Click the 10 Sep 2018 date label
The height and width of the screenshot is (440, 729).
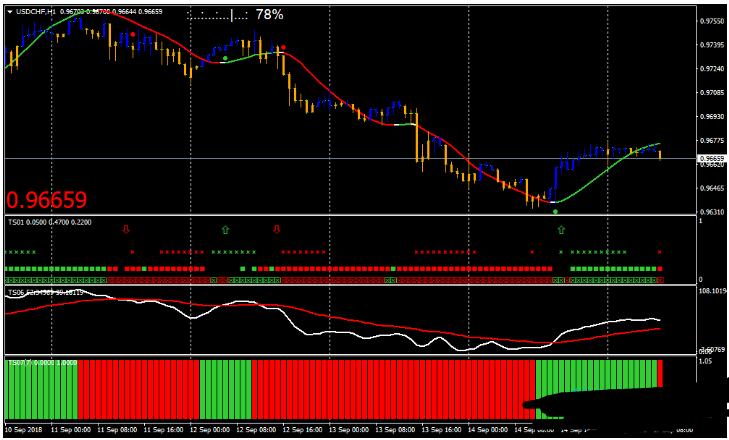pyautogui.click(x=23, y=429)
